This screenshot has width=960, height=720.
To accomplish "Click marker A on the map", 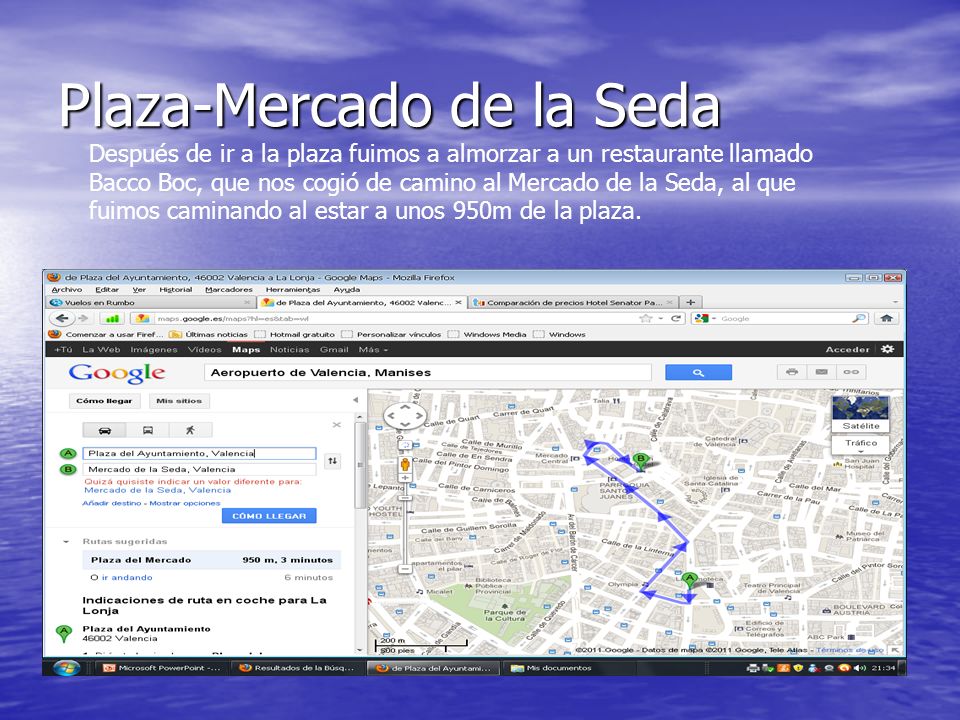I will 689,580.
